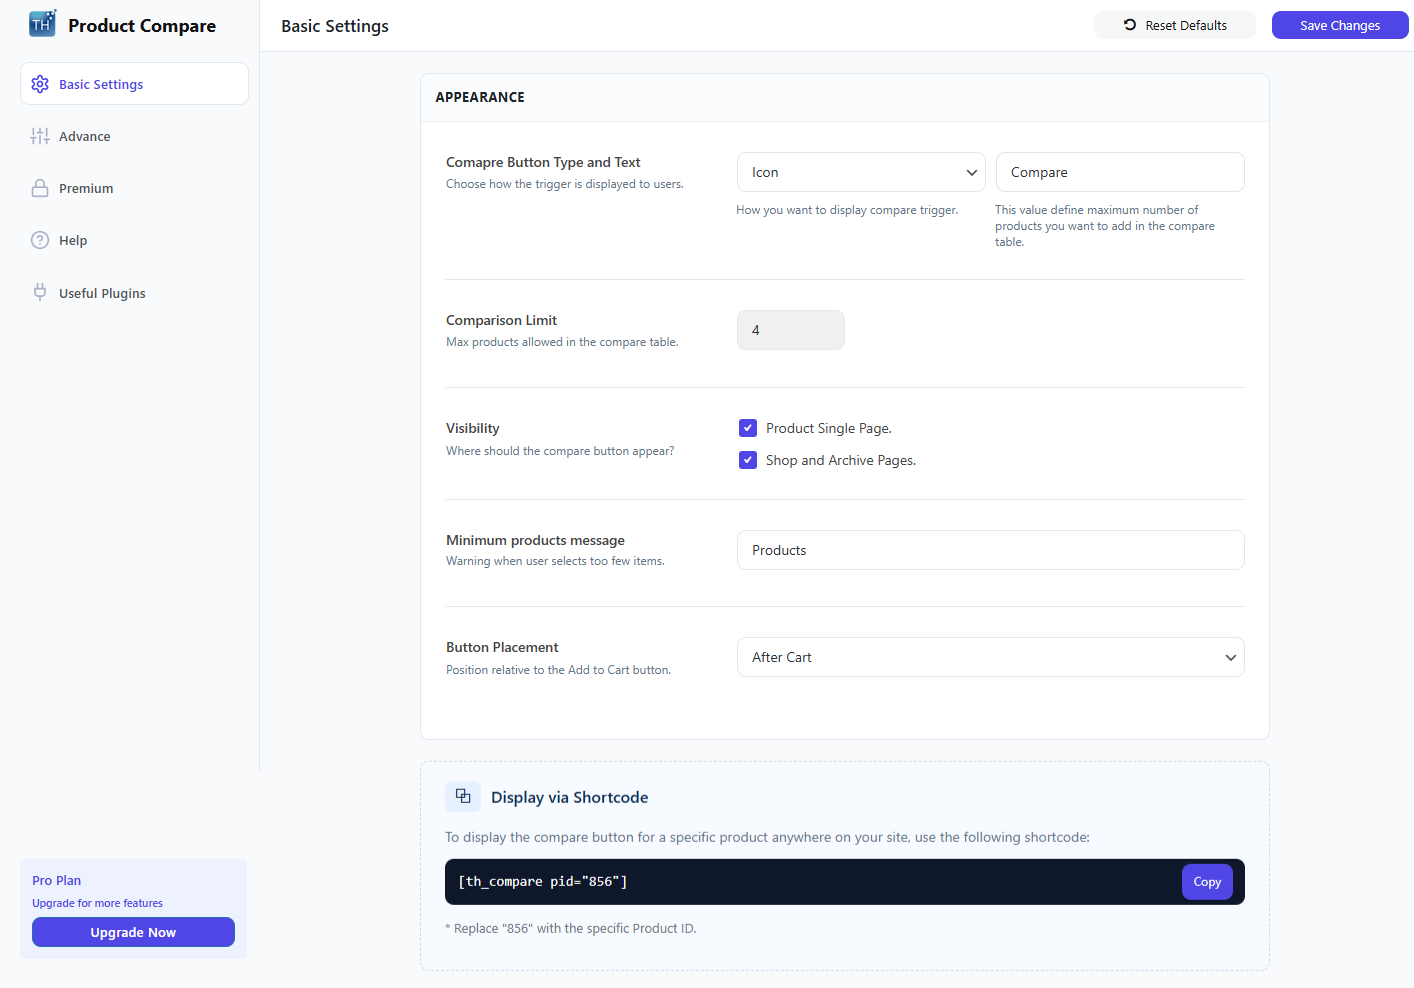
Task: Click the Help question mark icon
Action: click(40, 240)
